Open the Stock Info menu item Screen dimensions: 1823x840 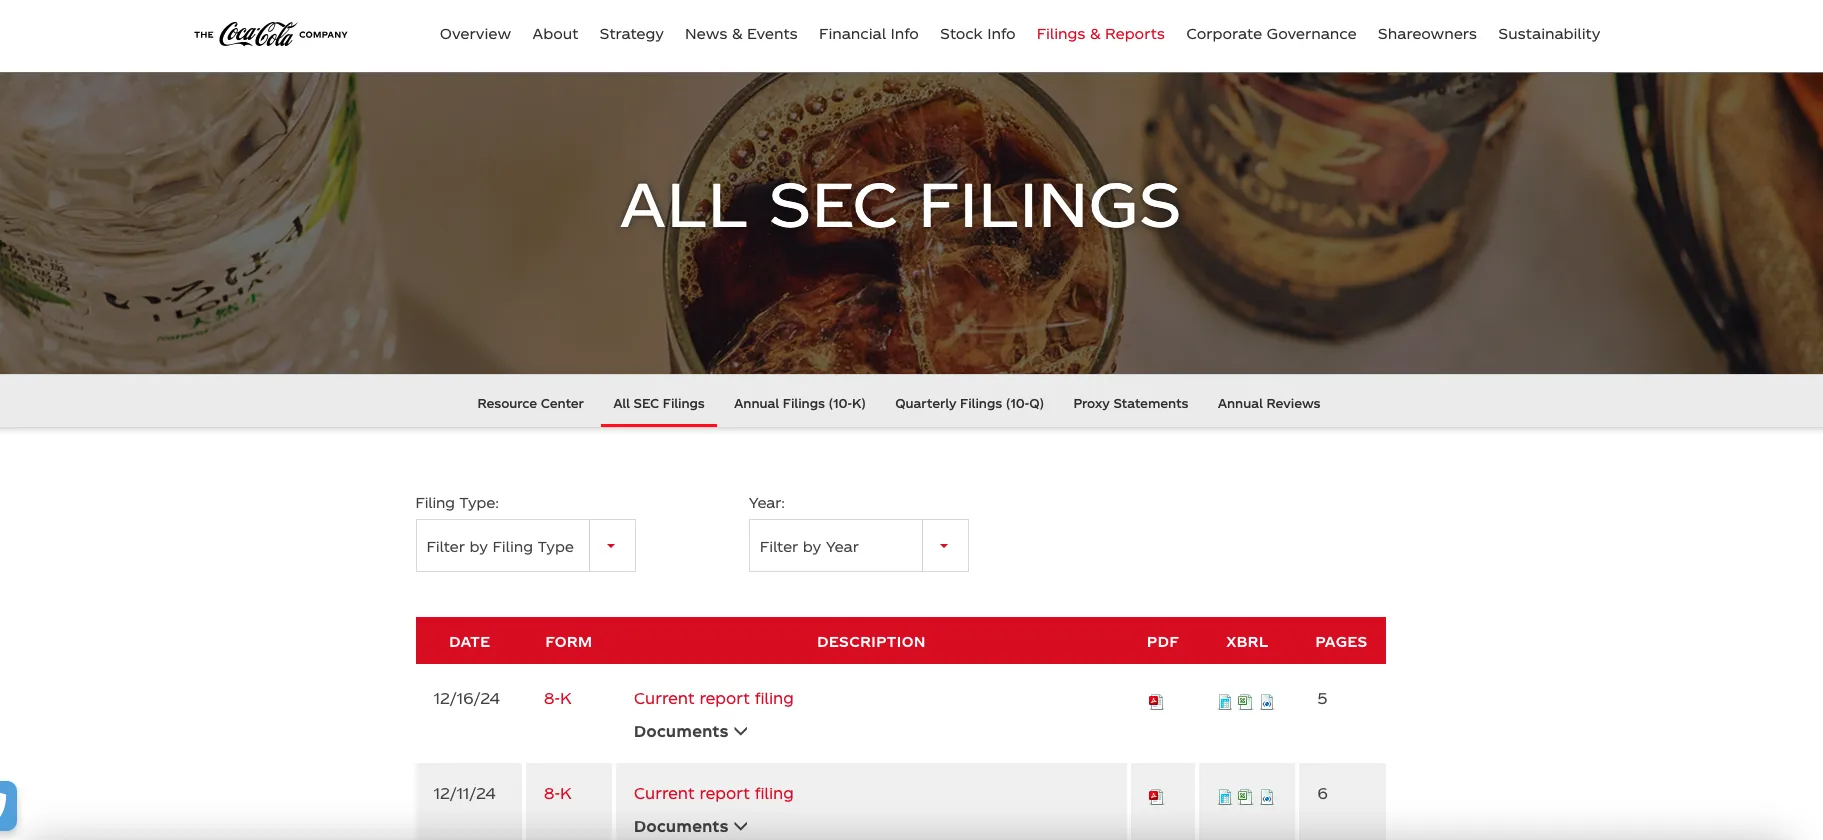tap(977, 34)
